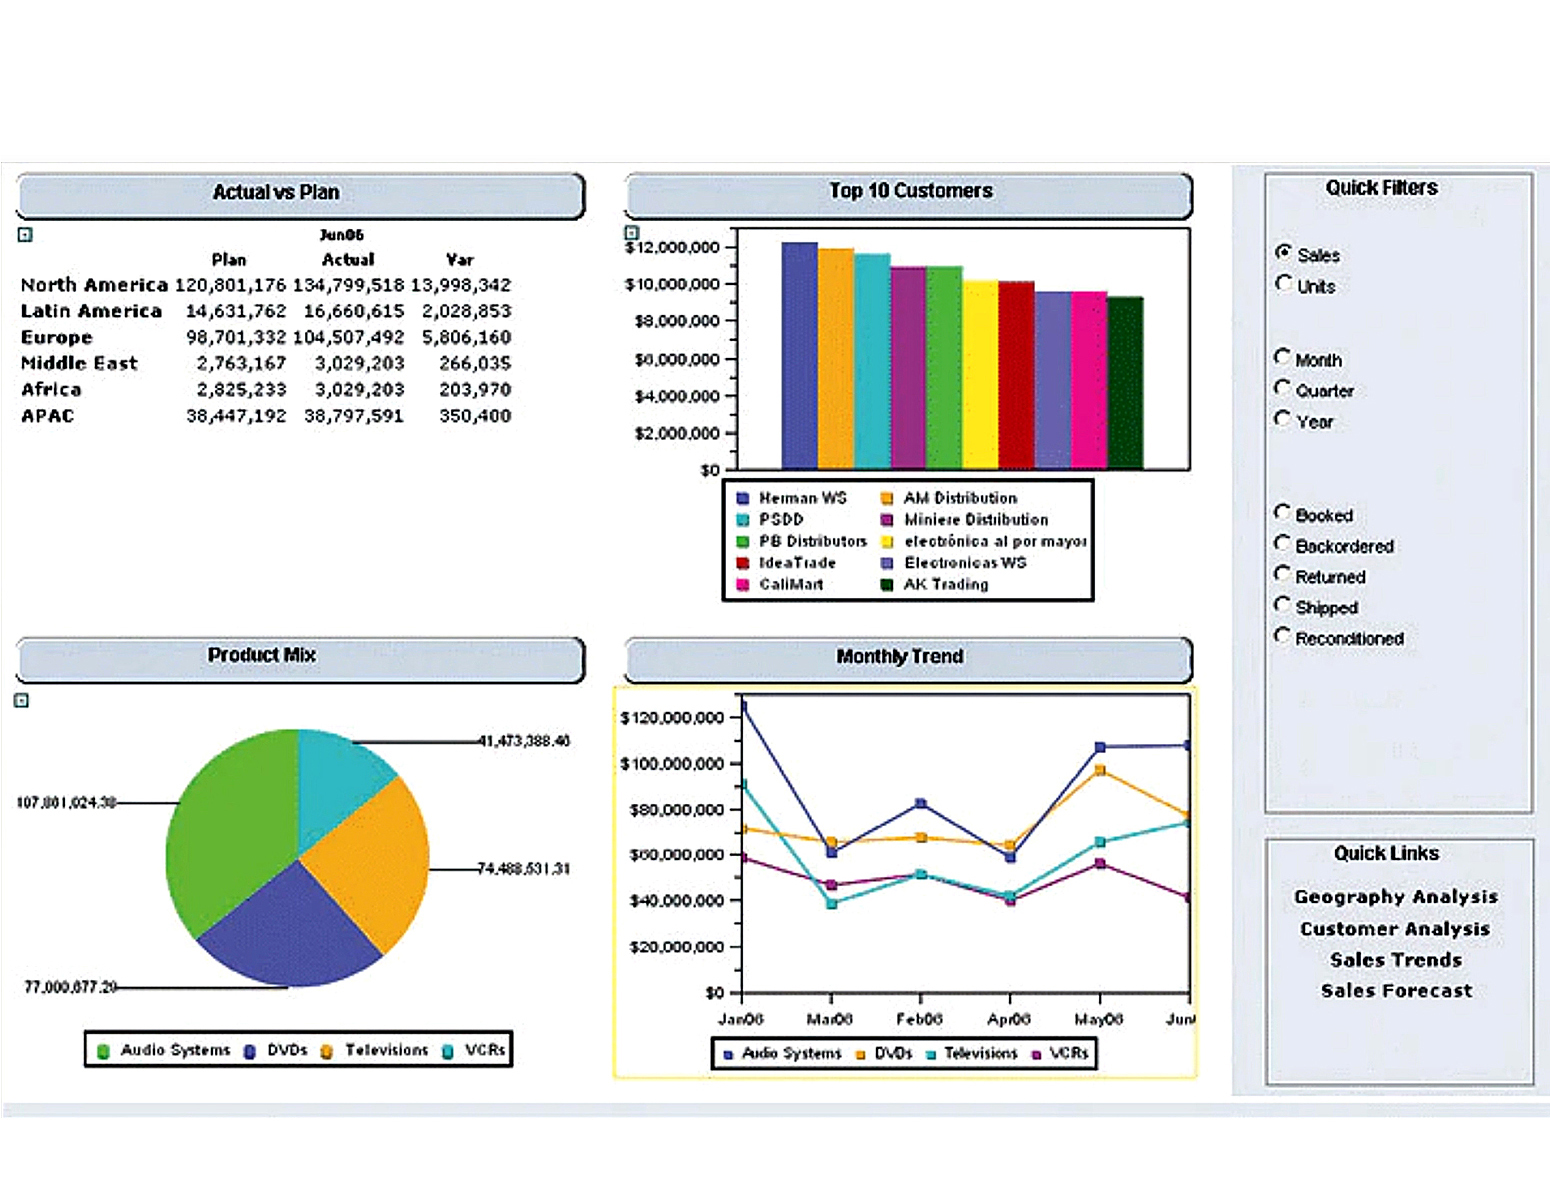The image size is (1550, 1182).
Task: Expand the Product Mix chart toggle
Action: pyautogui.click(x=21, y=701)
